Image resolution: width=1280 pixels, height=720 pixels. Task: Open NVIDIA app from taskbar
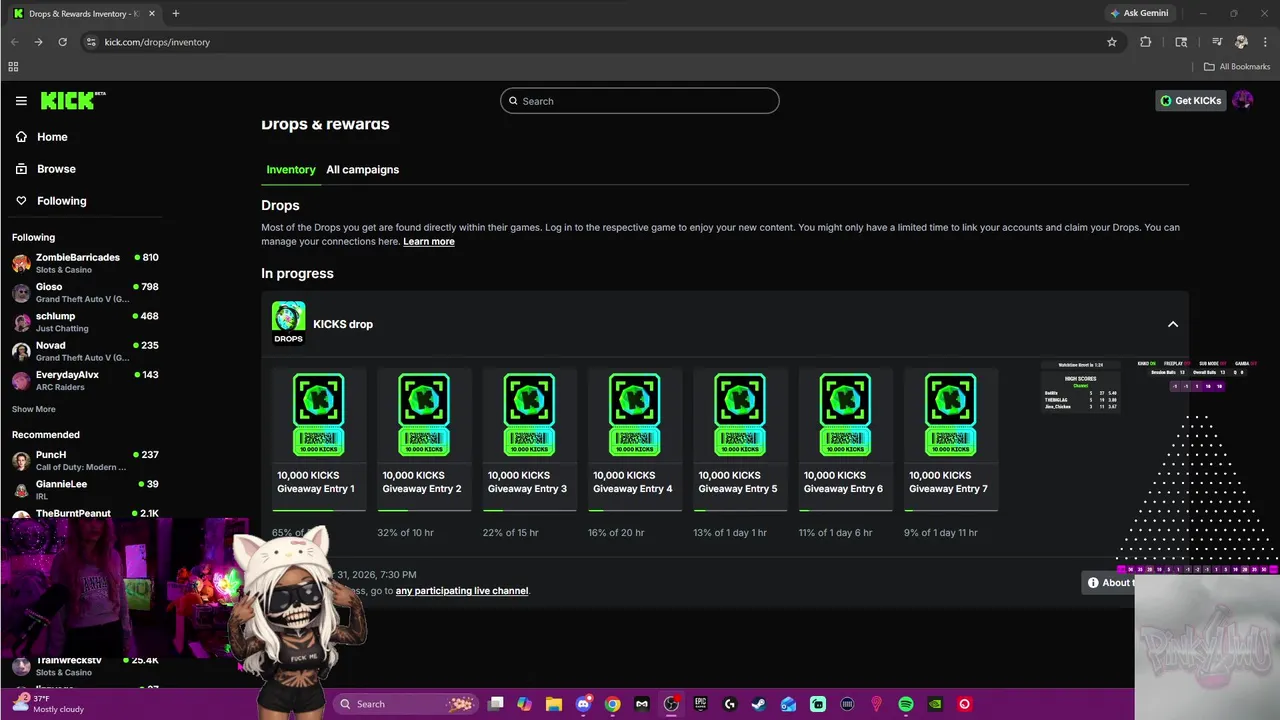tap(935, 704)
